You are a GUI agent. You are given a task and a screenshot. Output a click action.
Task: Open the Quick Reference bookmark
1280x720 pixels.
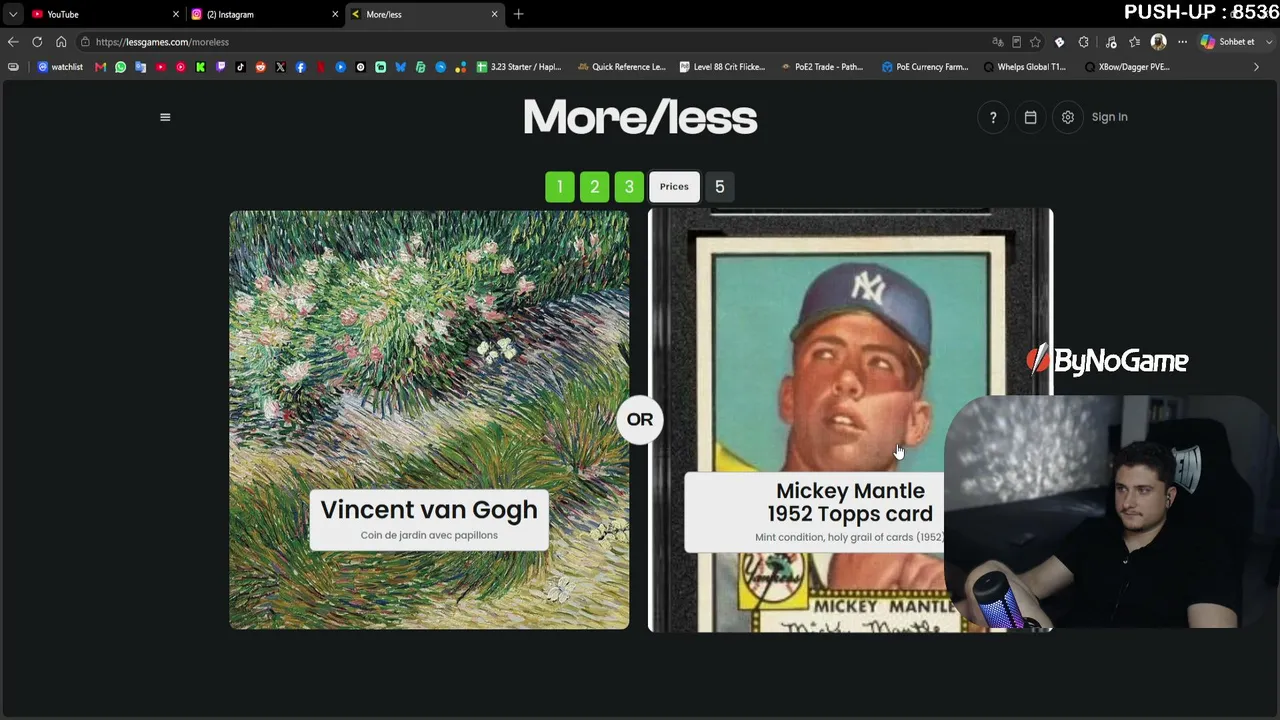coord(621,67)
